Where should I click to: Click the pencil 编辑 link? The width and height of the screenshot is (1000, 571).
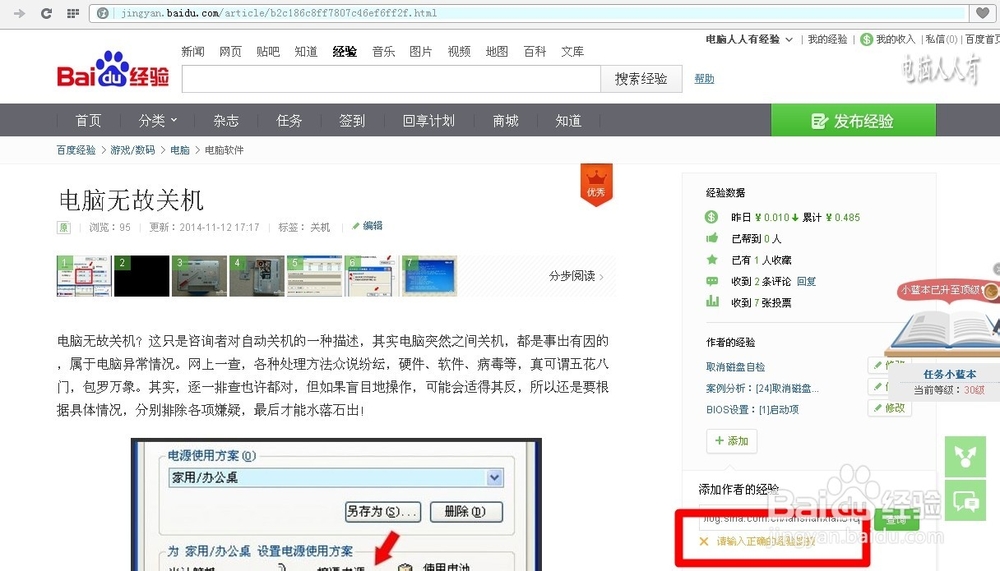click(367, 226)
